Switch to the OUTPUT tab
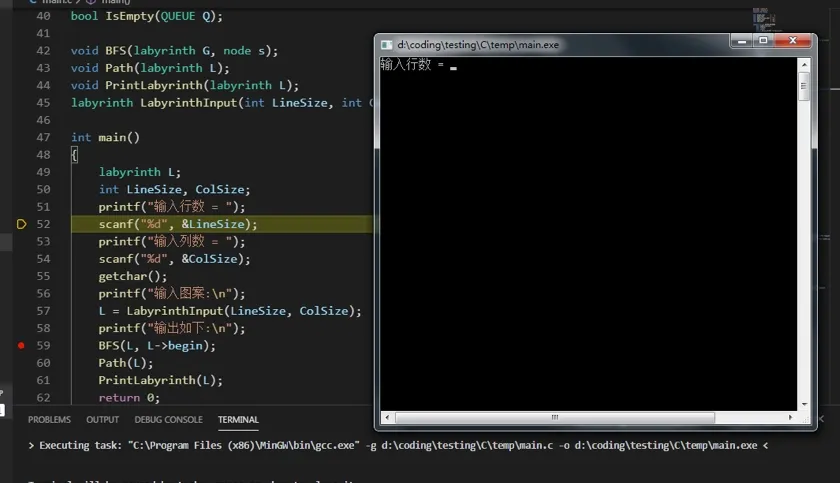Screen dimensions: 840x483 click(102, 419)
